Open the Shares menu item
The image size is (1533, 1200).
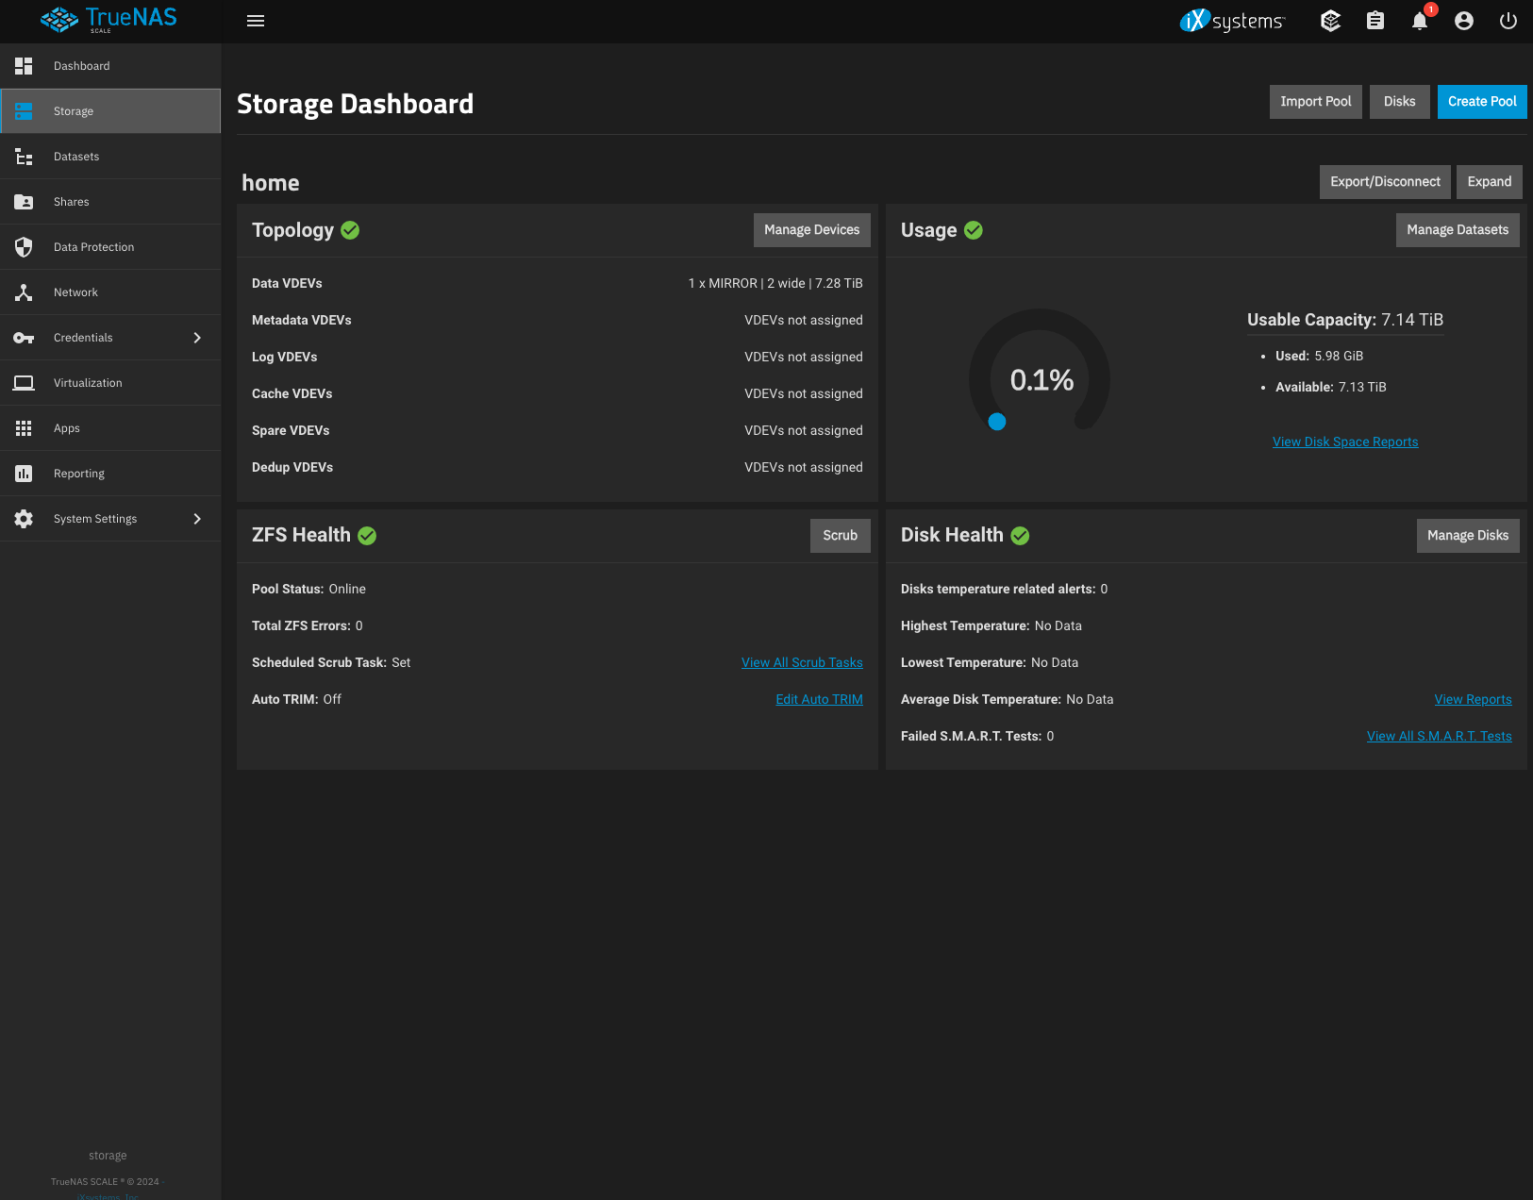pos(110,202)
